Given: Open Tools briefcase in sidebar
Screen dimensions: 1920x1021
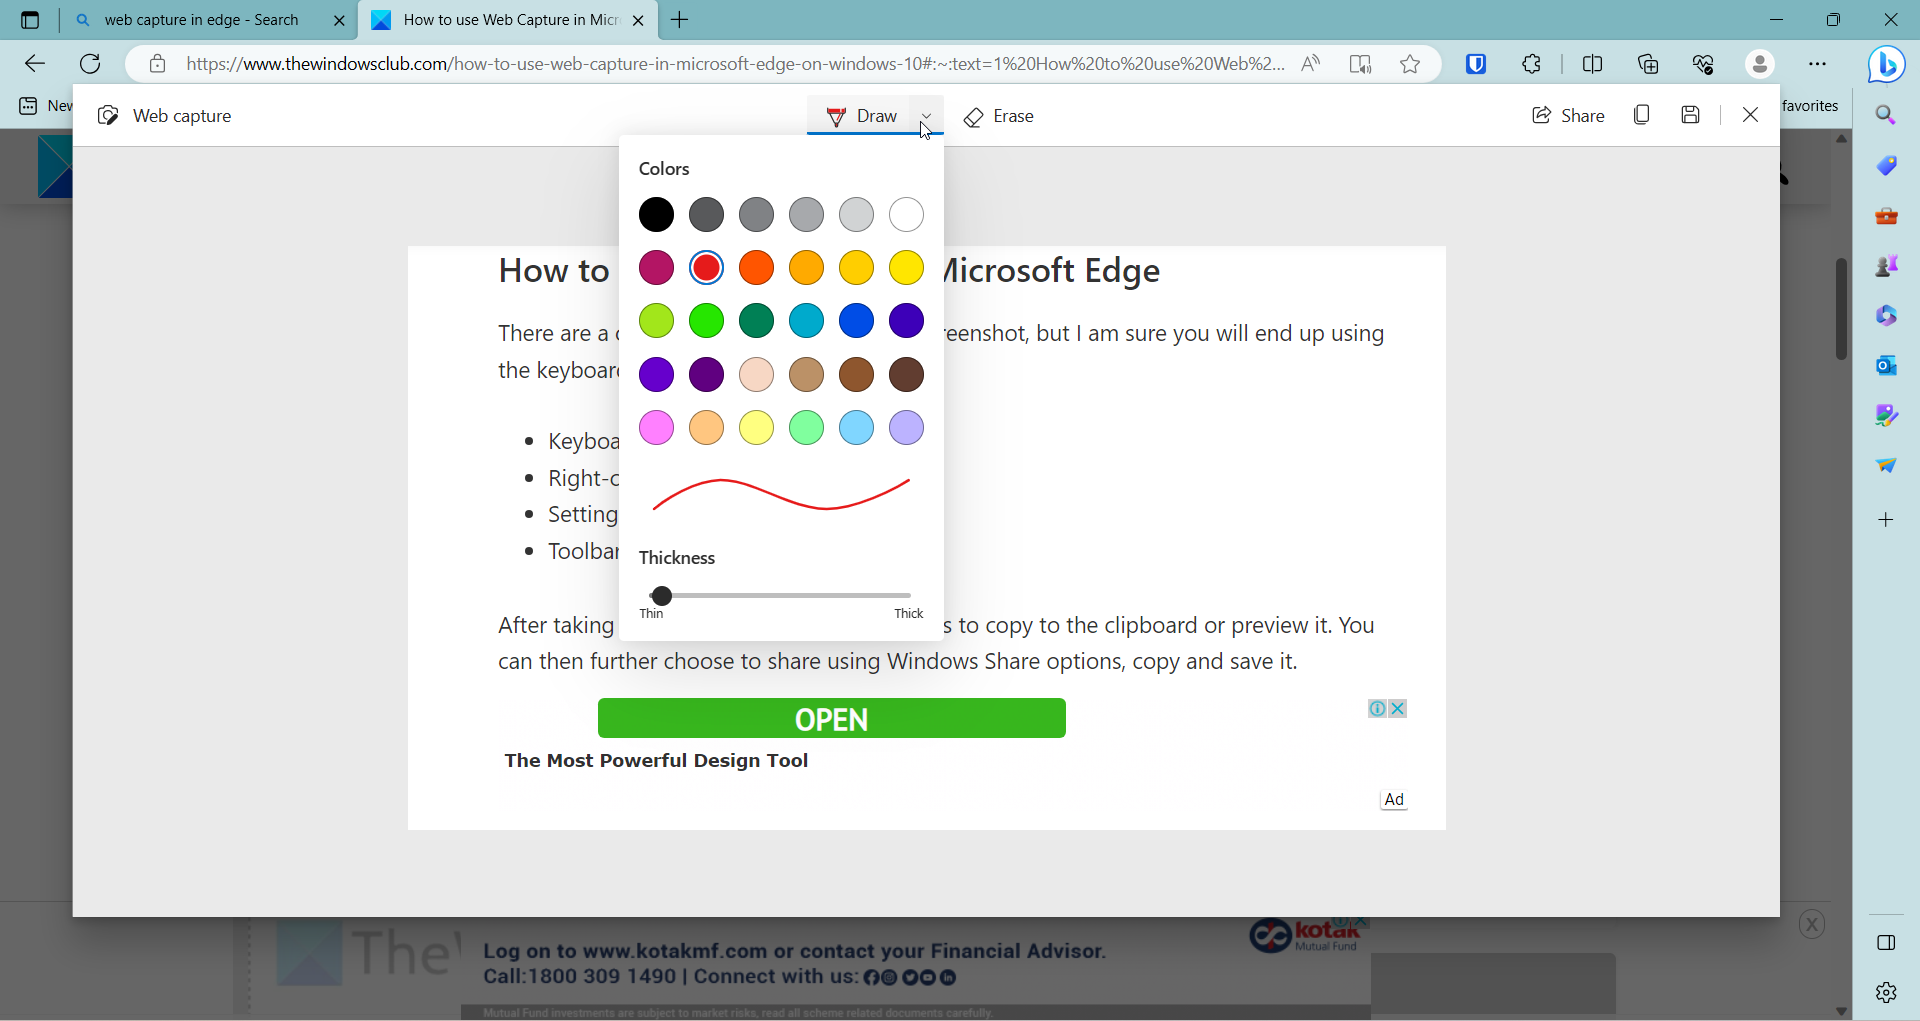Looking at the screenshot, I should 1886,216.
